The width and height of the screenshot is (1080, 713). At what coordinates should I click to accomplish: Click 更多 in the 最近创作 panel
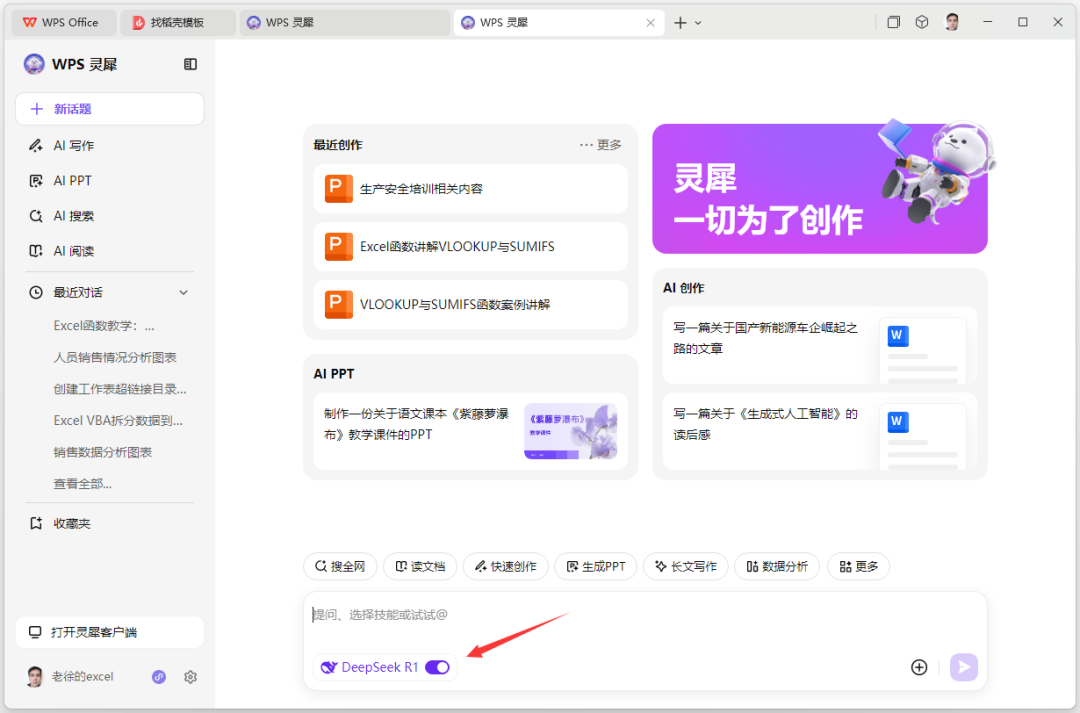601,145
